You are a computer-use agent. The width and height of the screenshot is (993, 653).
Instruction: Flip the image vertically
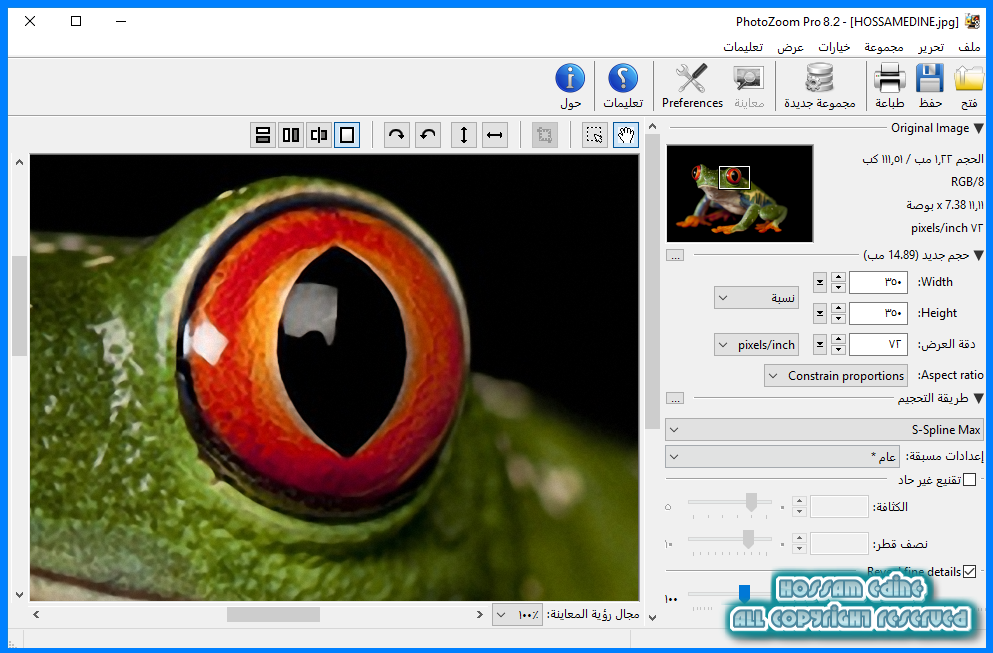click(464, 135)
